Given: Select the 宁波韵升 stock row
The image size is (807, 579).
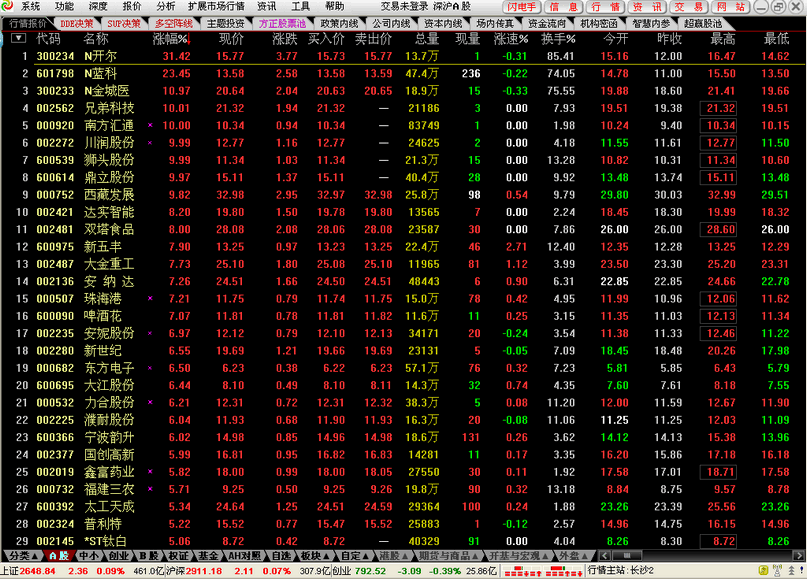Looking at the screenshot, I should pos(403,437).
